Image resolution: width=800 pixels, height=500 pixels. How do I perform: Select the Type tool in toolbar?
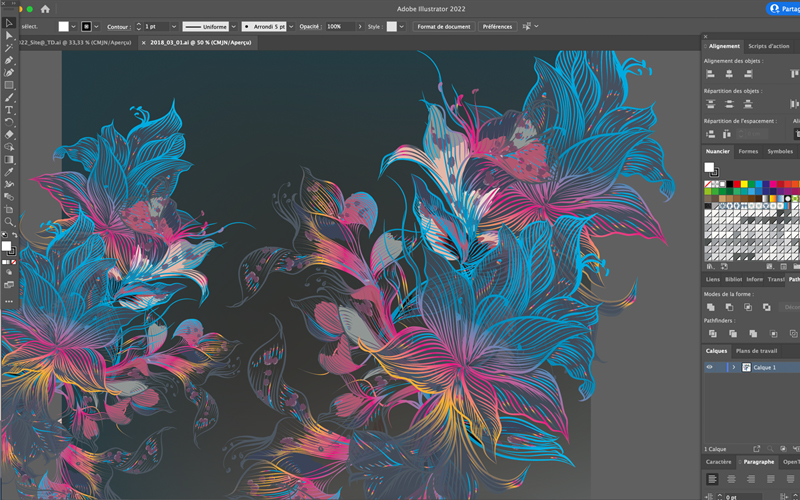9,109
